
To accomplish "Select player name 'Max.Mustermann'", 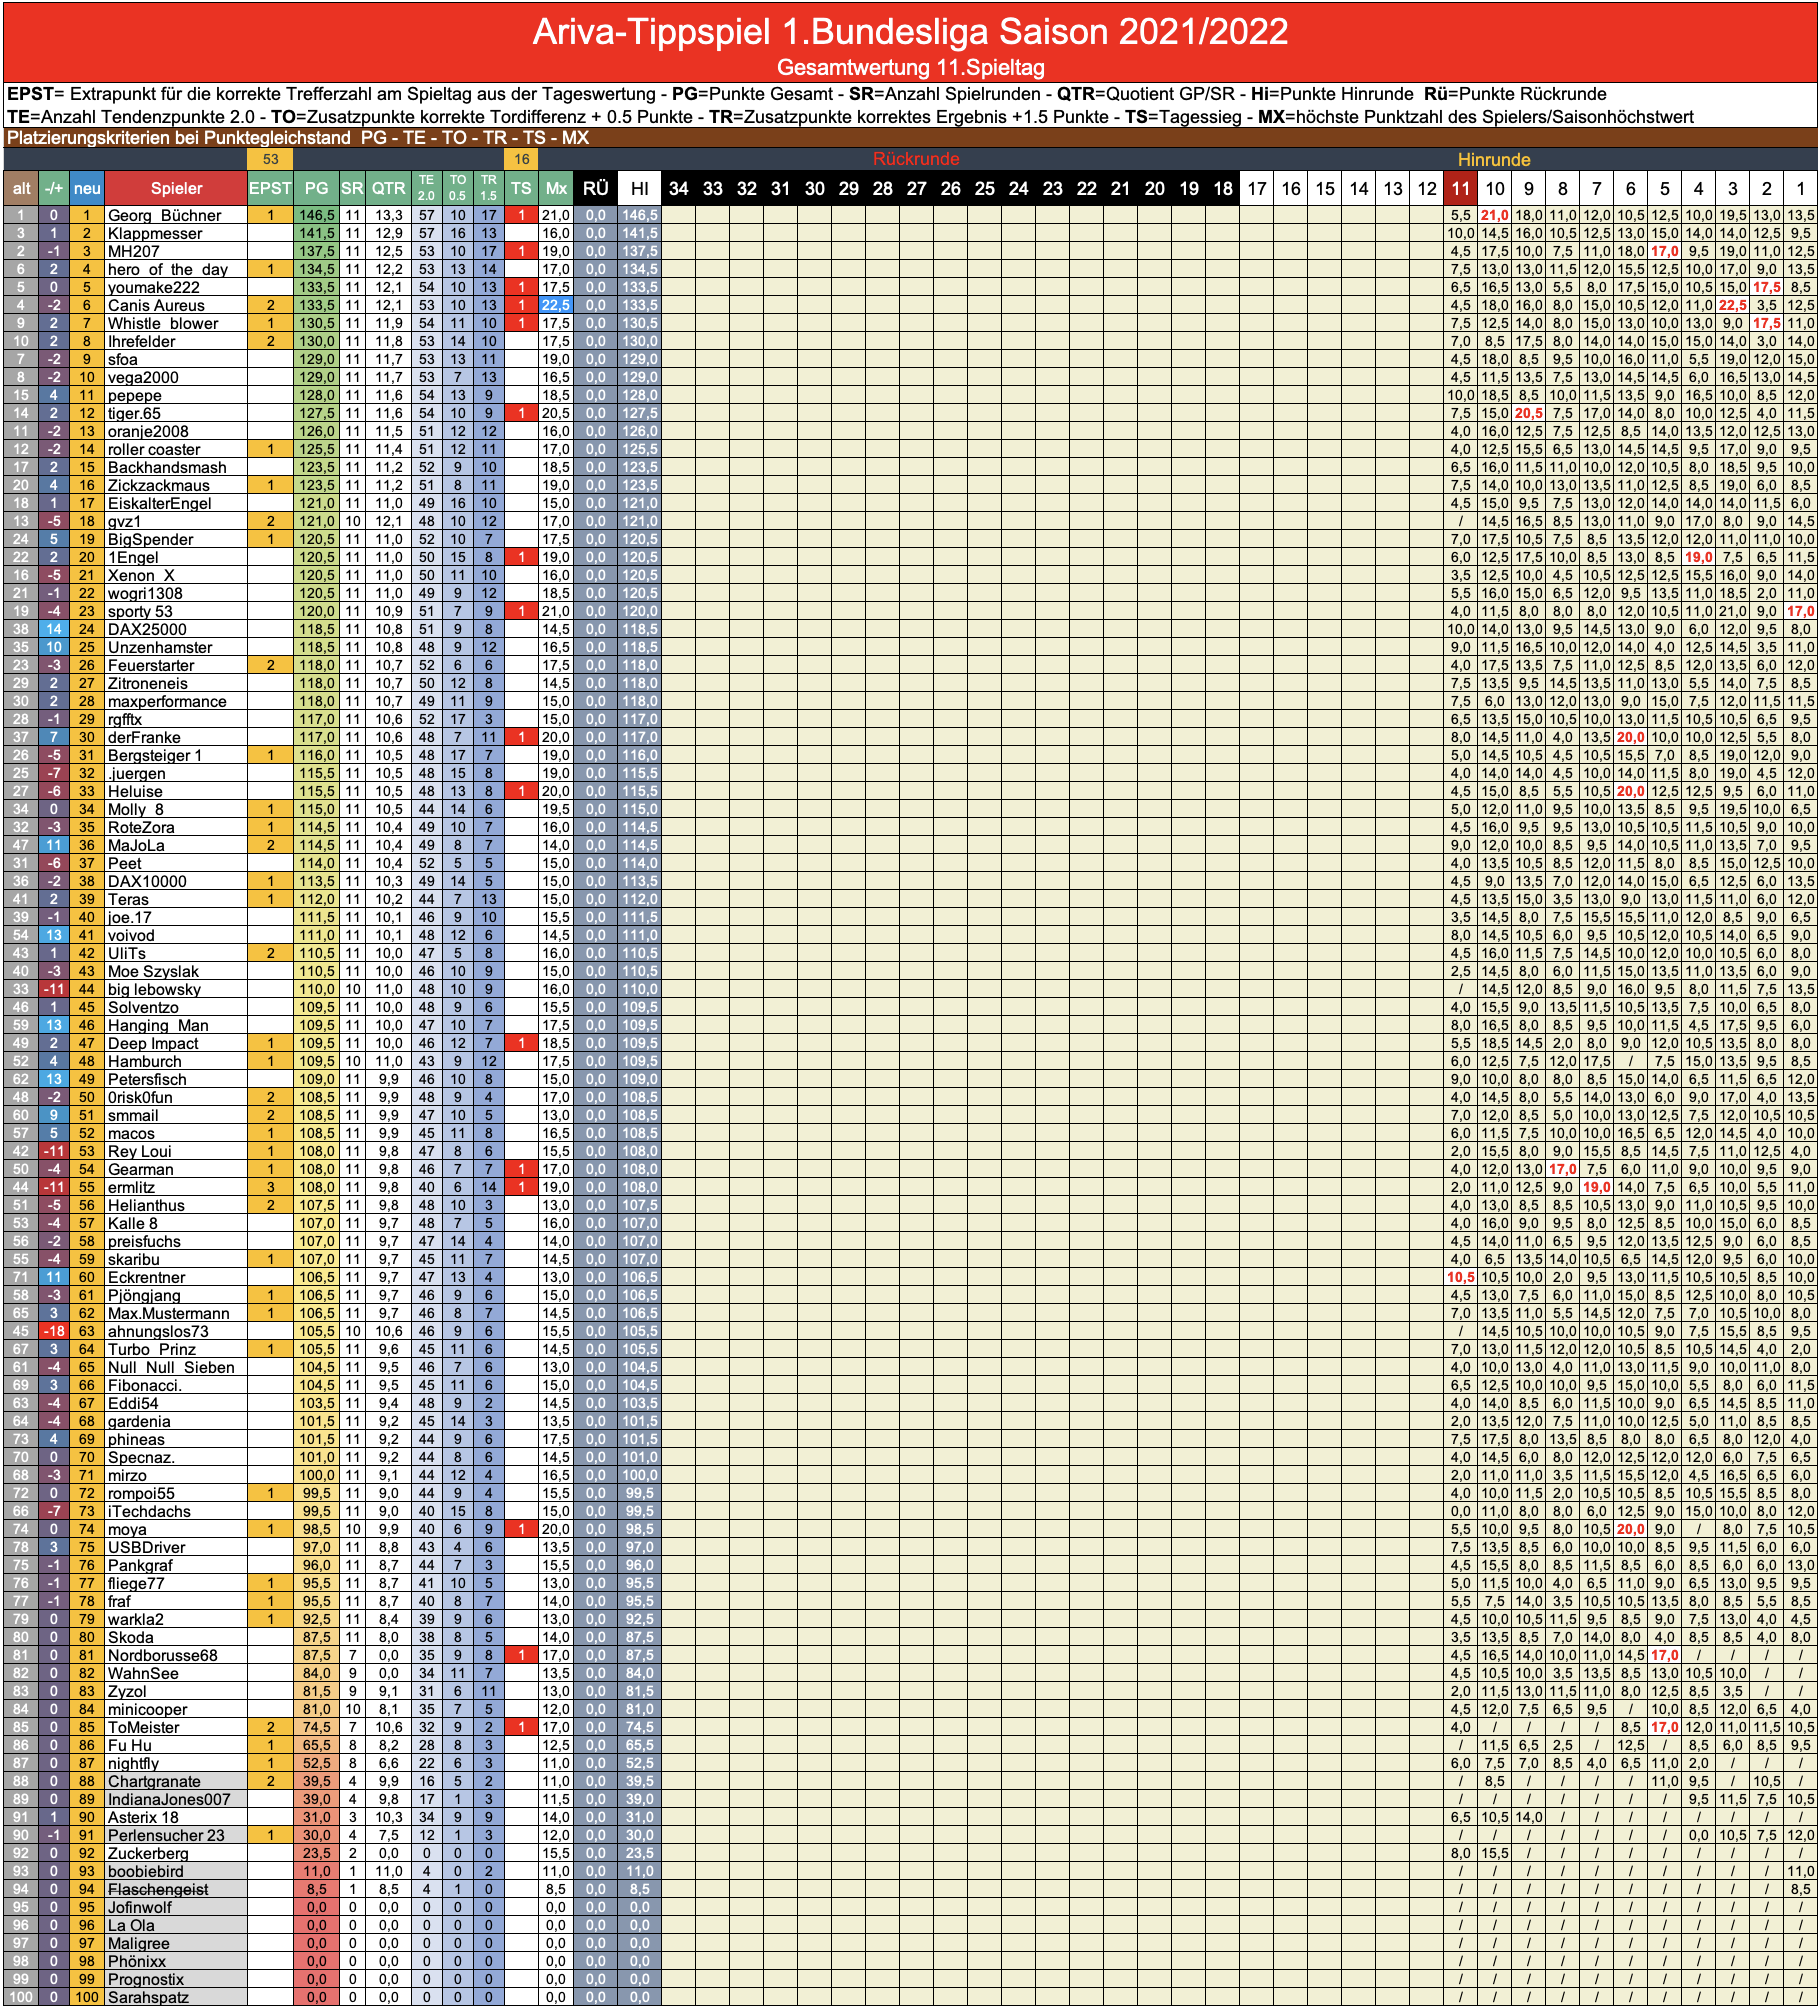I will click(x=168, y=1313).
